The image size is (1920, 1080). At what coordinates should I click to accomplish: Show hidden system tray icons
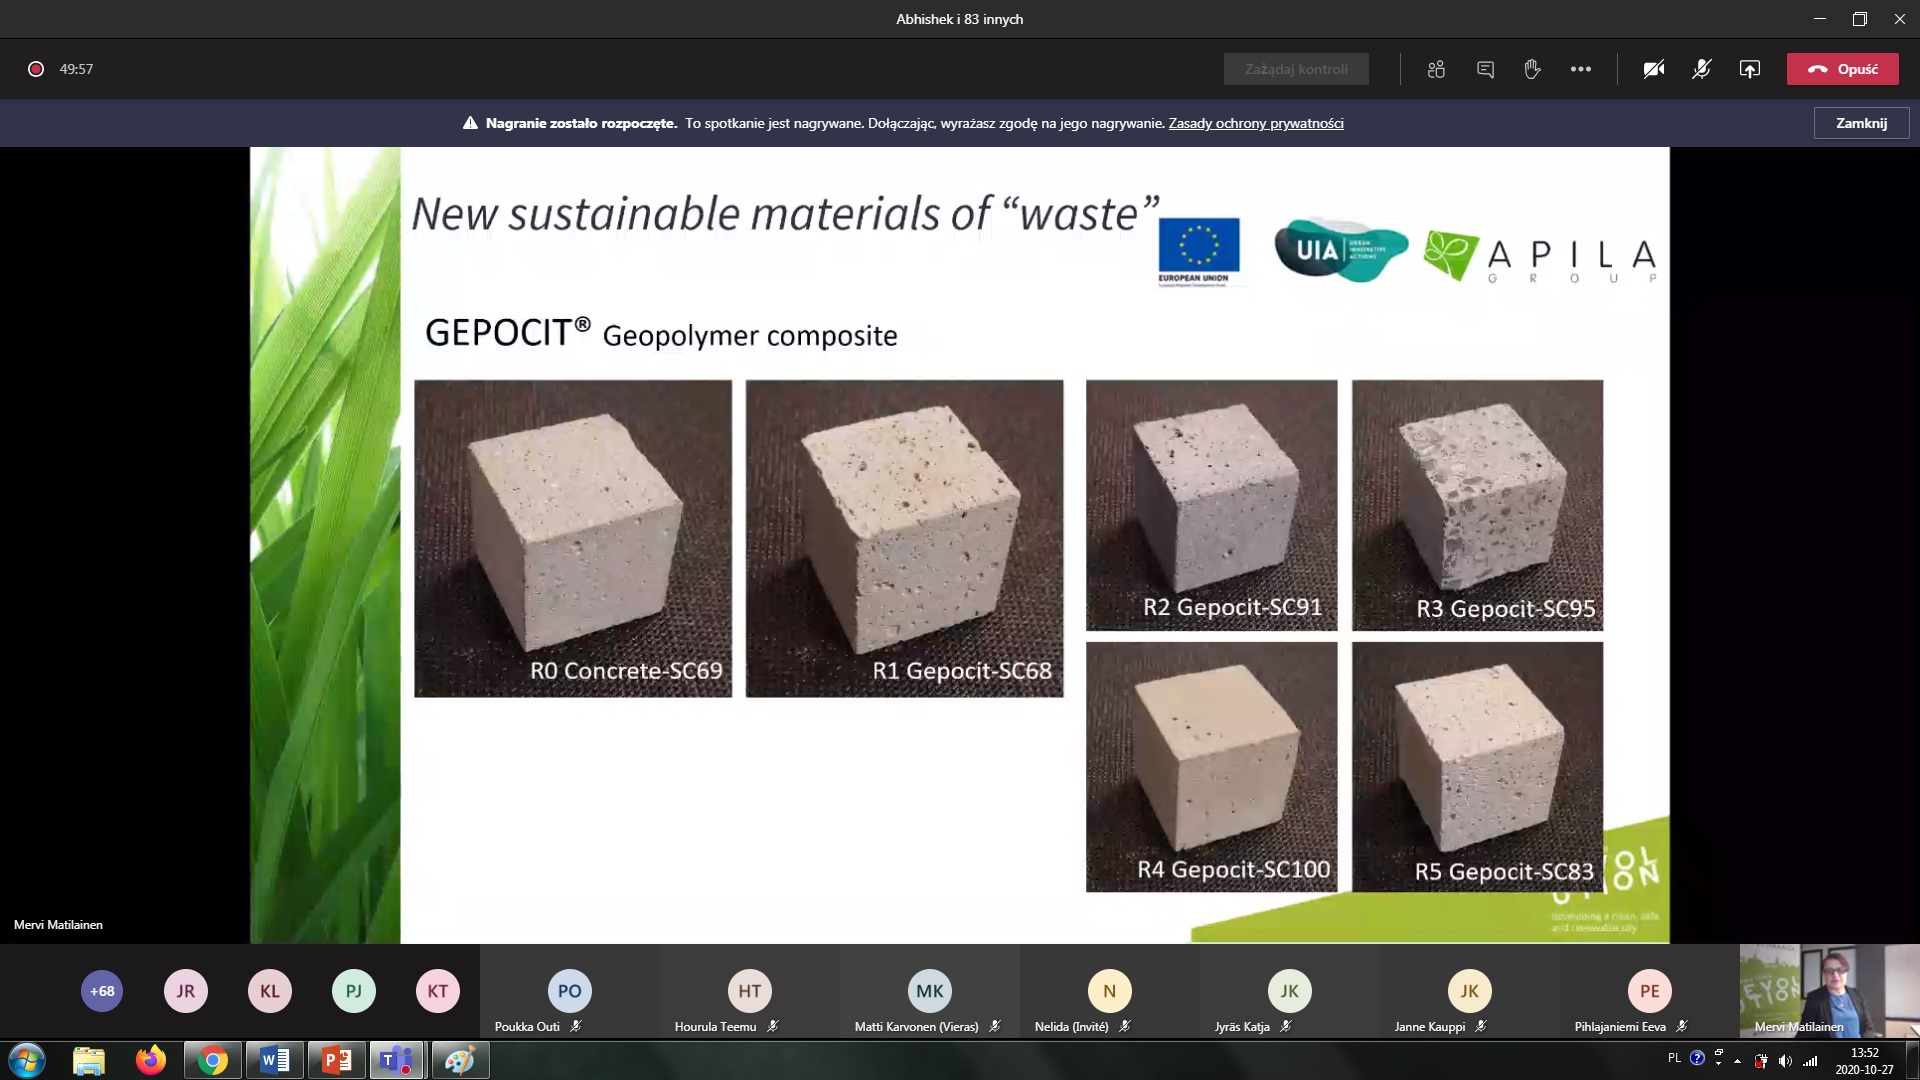pyautogui.click(x=1737, y=1060)
